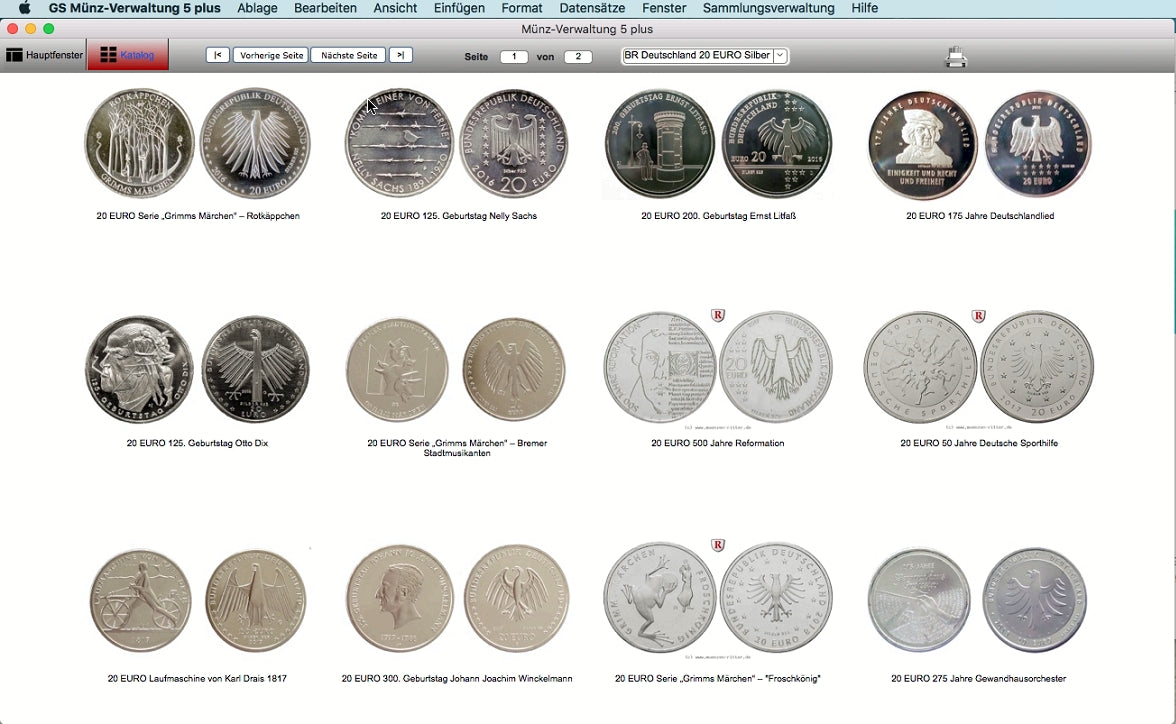This screenshot has width=1176, height=724.
Task: Expand the BR Deutschland 20 EURO Silber dropdown
Action: point(780,56)
